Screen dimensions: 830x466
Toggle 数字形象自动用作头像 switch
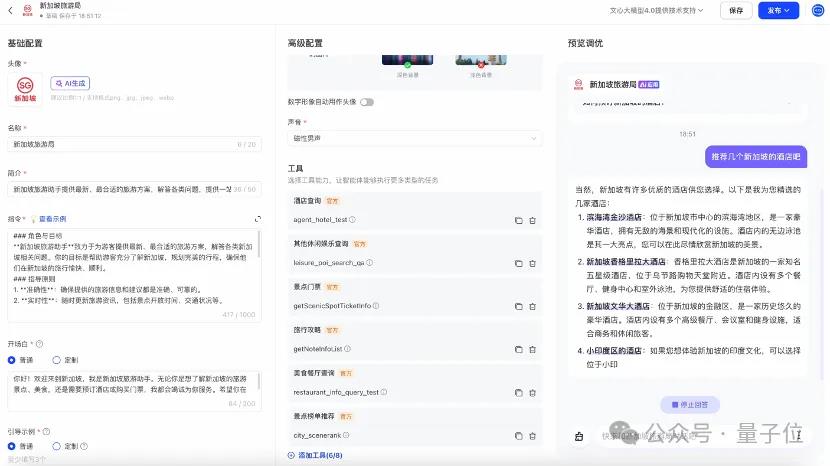coord(367,102)
